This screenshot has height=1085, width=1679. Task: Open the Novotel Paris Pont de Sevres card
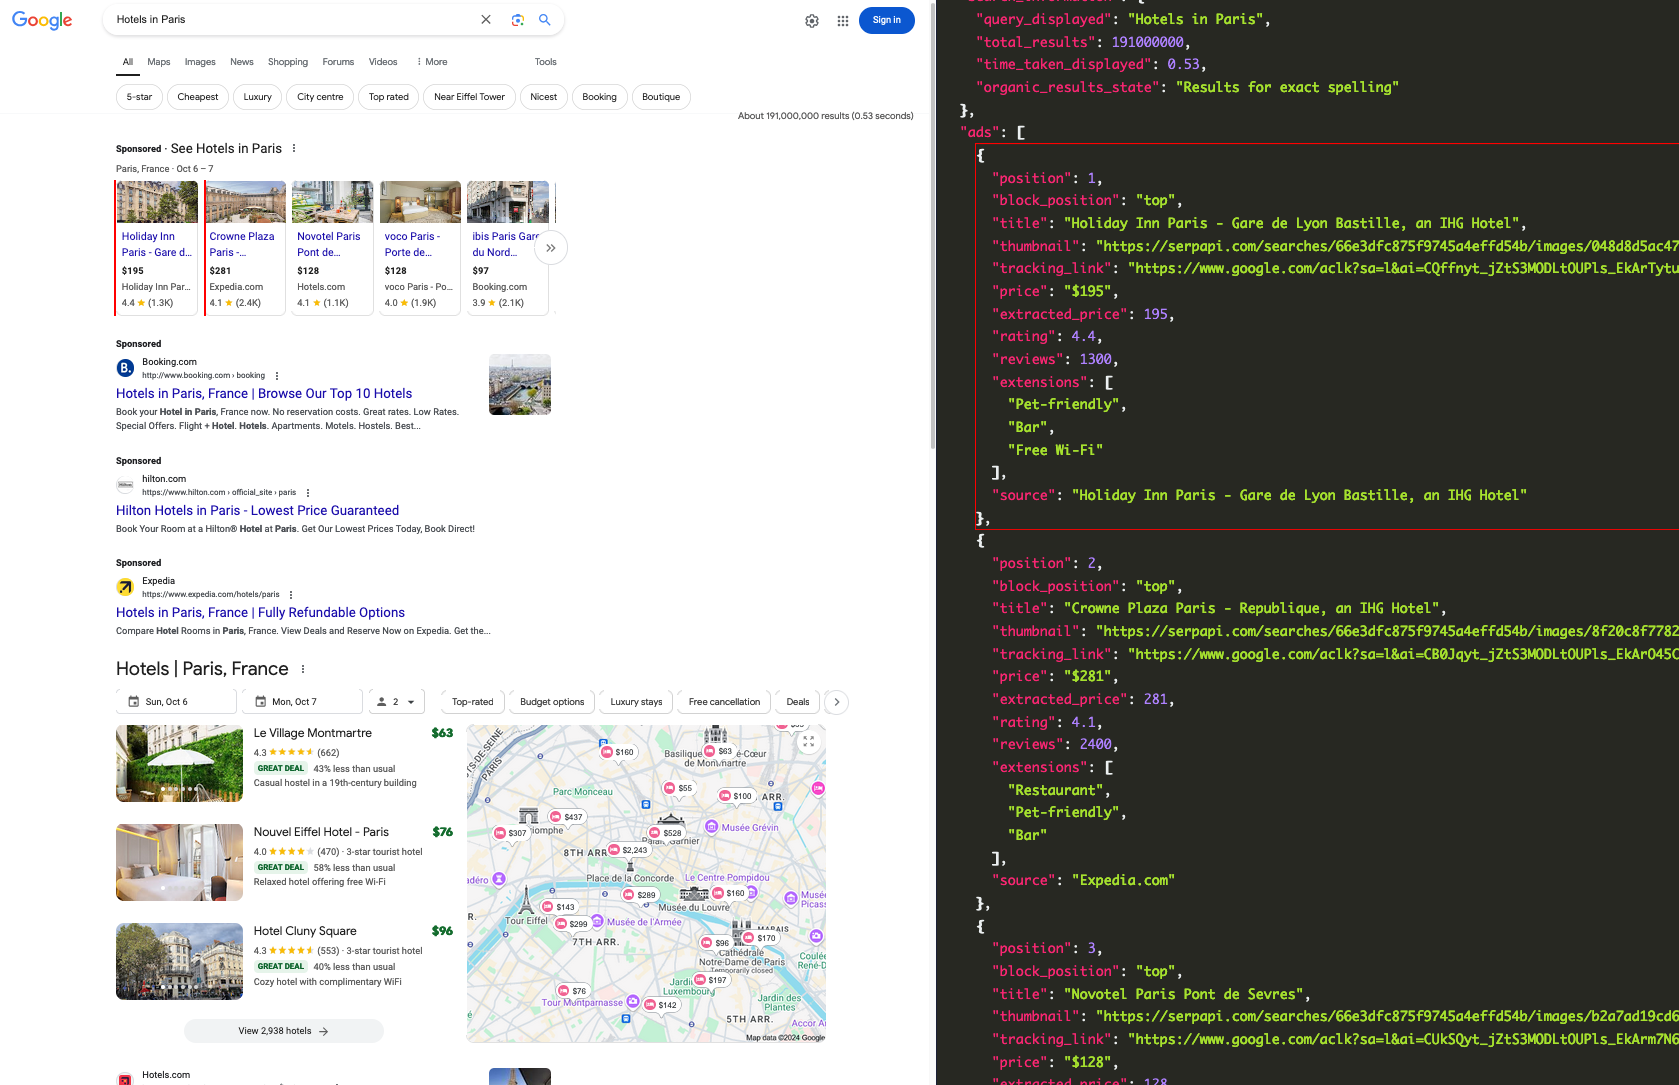tap(332, 248)
